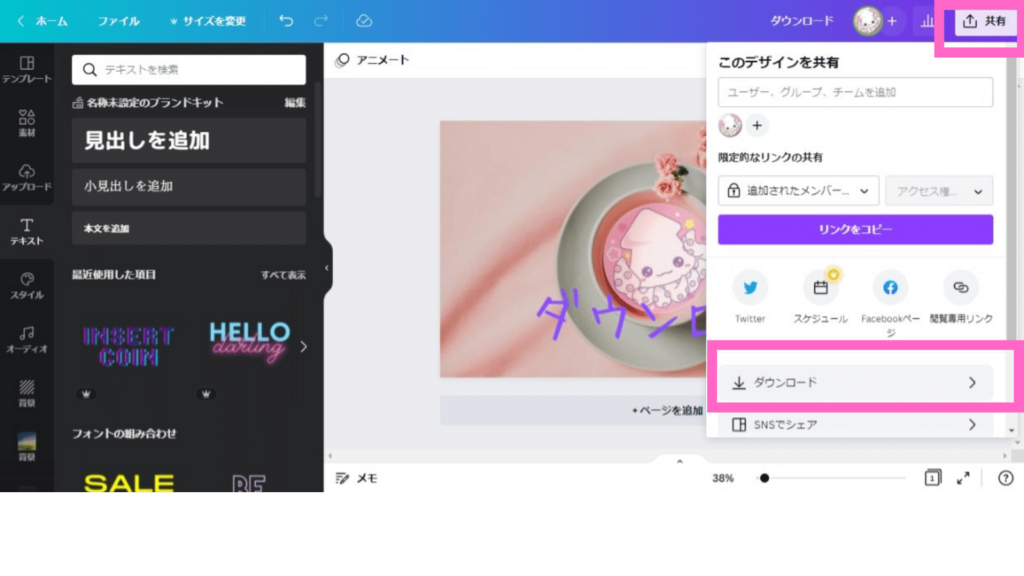Select the INSERT COIN text style

click(x=129, y=347)
